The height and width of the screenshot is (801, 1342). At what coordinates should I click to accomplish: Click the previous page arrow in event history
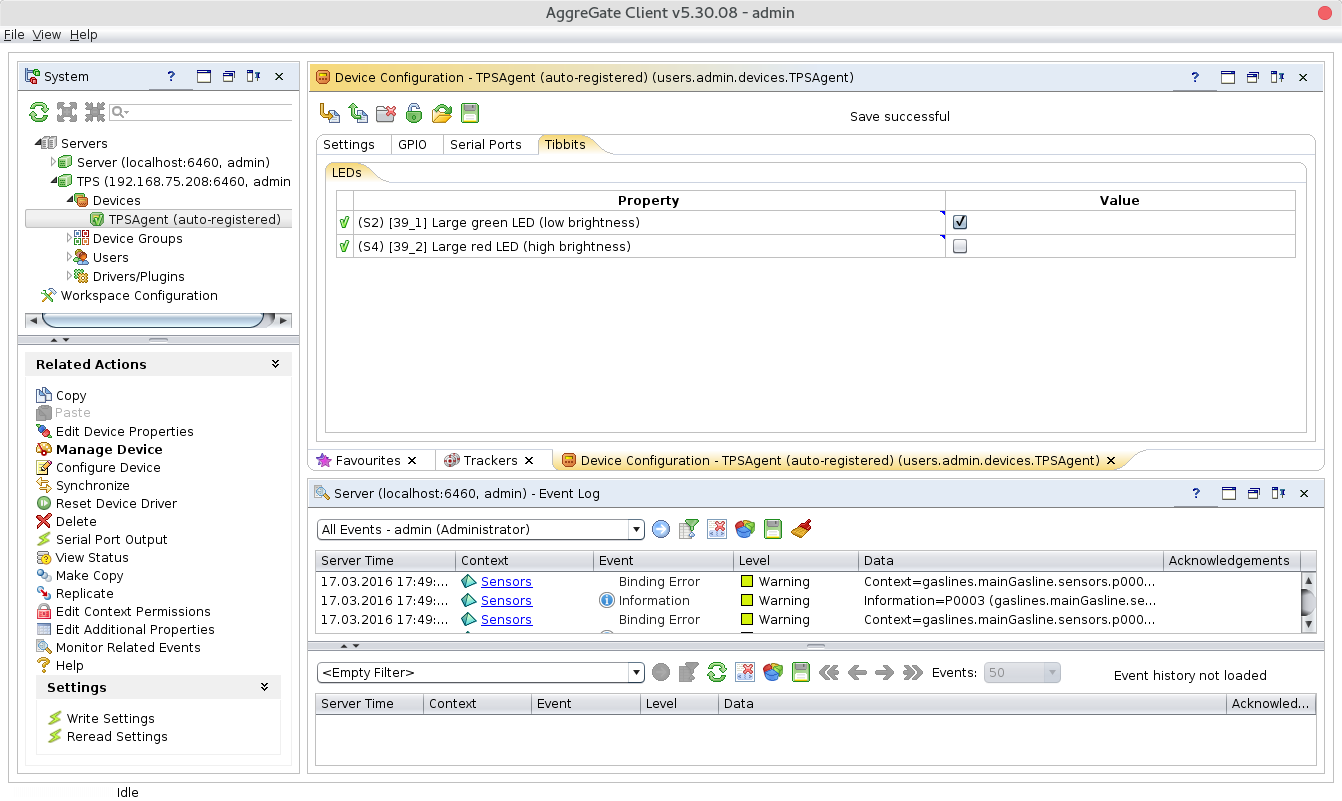(857, 673)
